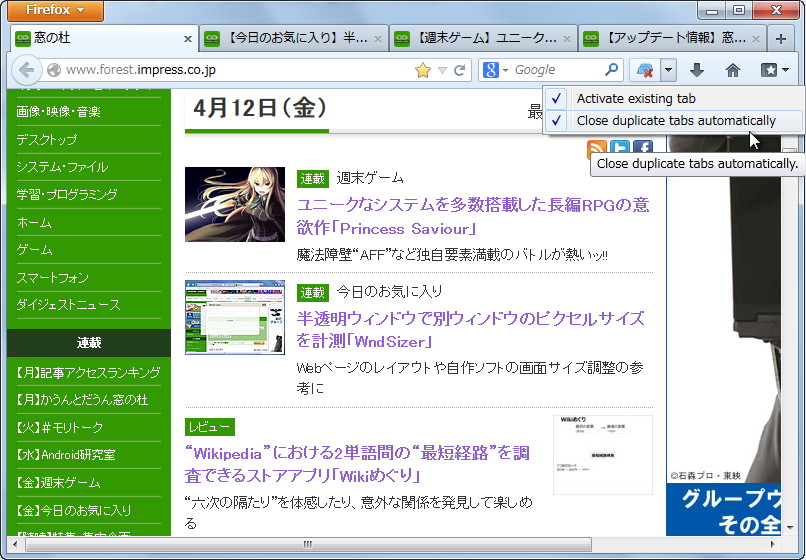This screenshot has width=806, height=560.
Task: Click the duplicate tabs closer toolbar icon
Action: [645, 70]
